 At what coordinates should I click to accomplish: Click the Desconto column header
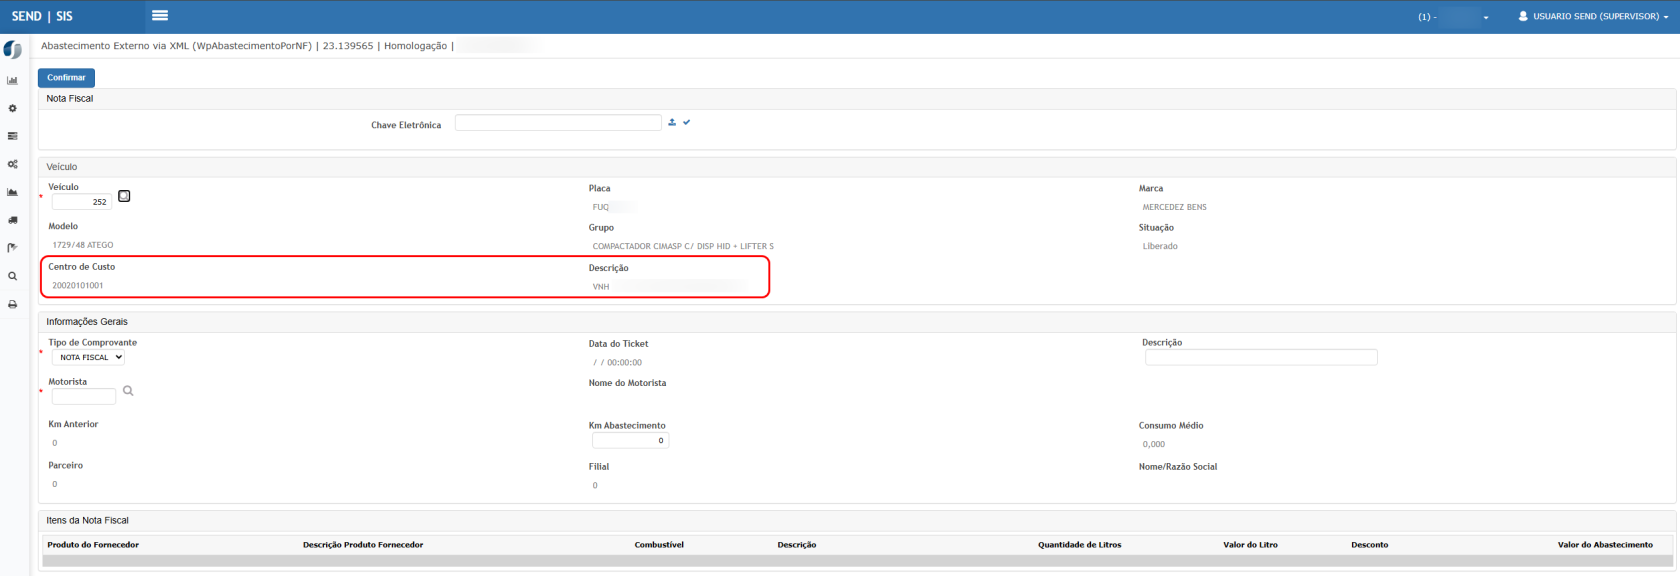click(x=1370, y=545)
